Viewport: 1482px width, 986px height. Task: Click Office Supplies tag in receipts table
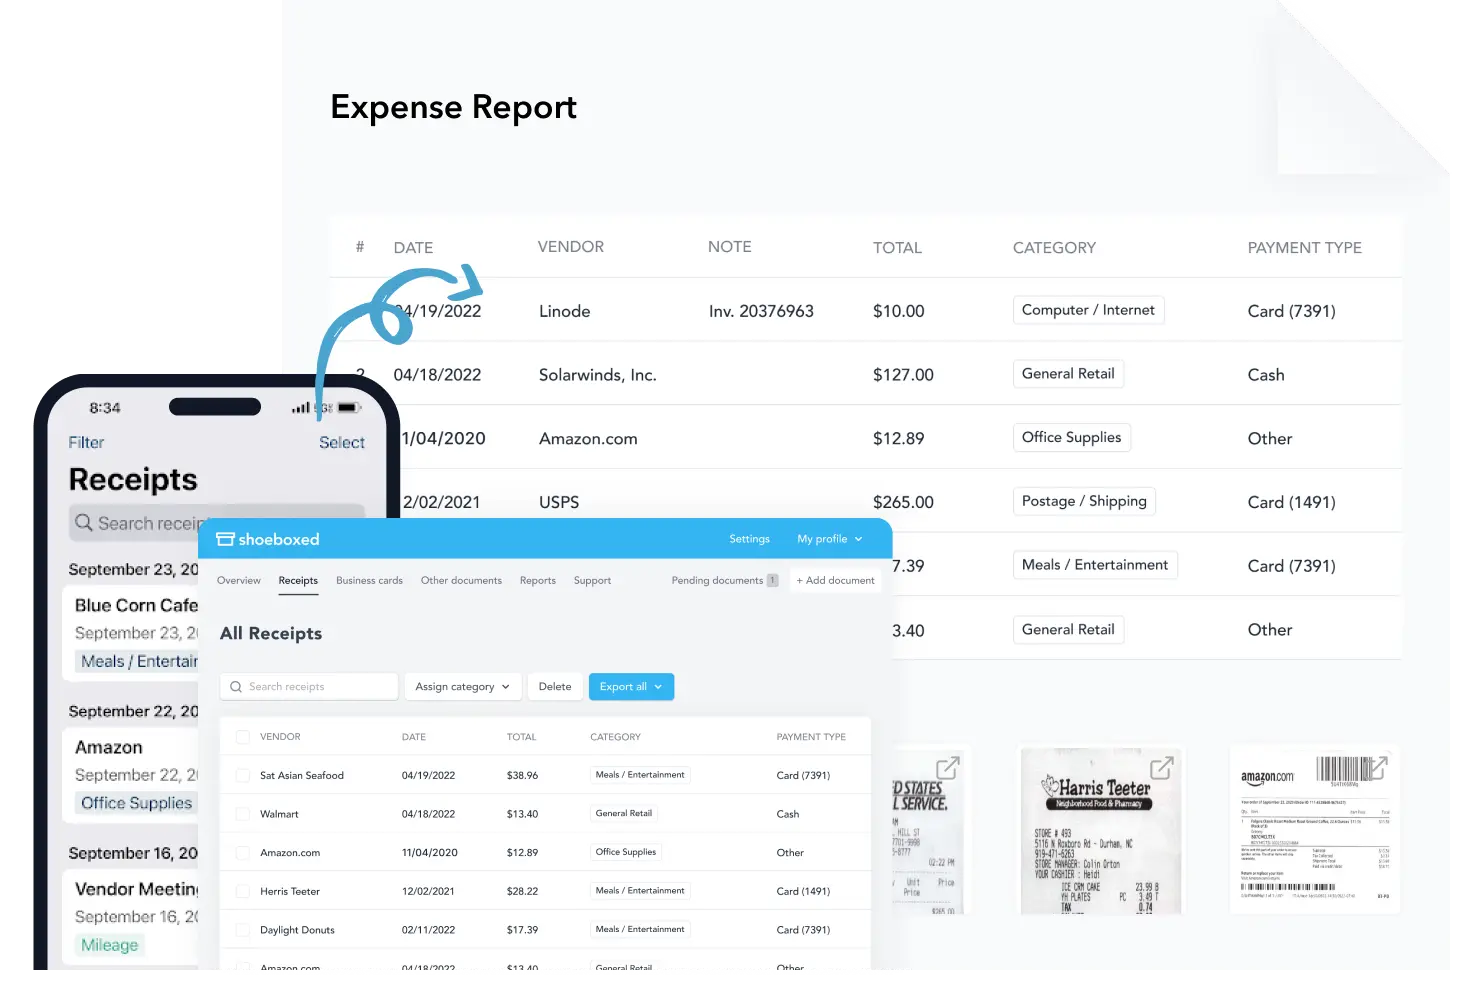pyautogui.click(x=626, y=852)
